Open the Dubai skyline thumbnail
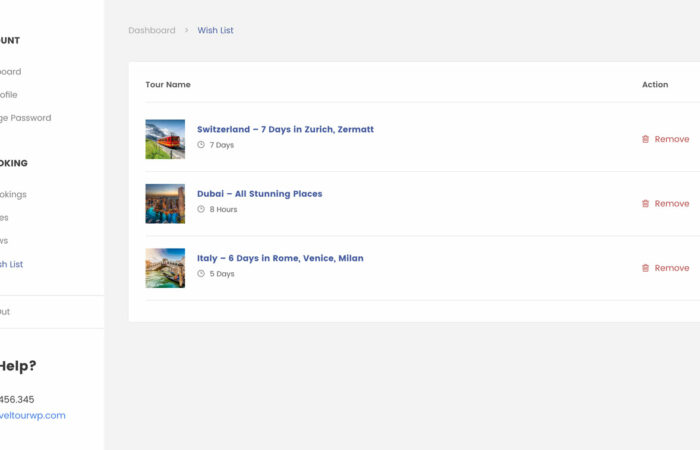Viewport: 700px width, 450px height. [x=165, y=203]
